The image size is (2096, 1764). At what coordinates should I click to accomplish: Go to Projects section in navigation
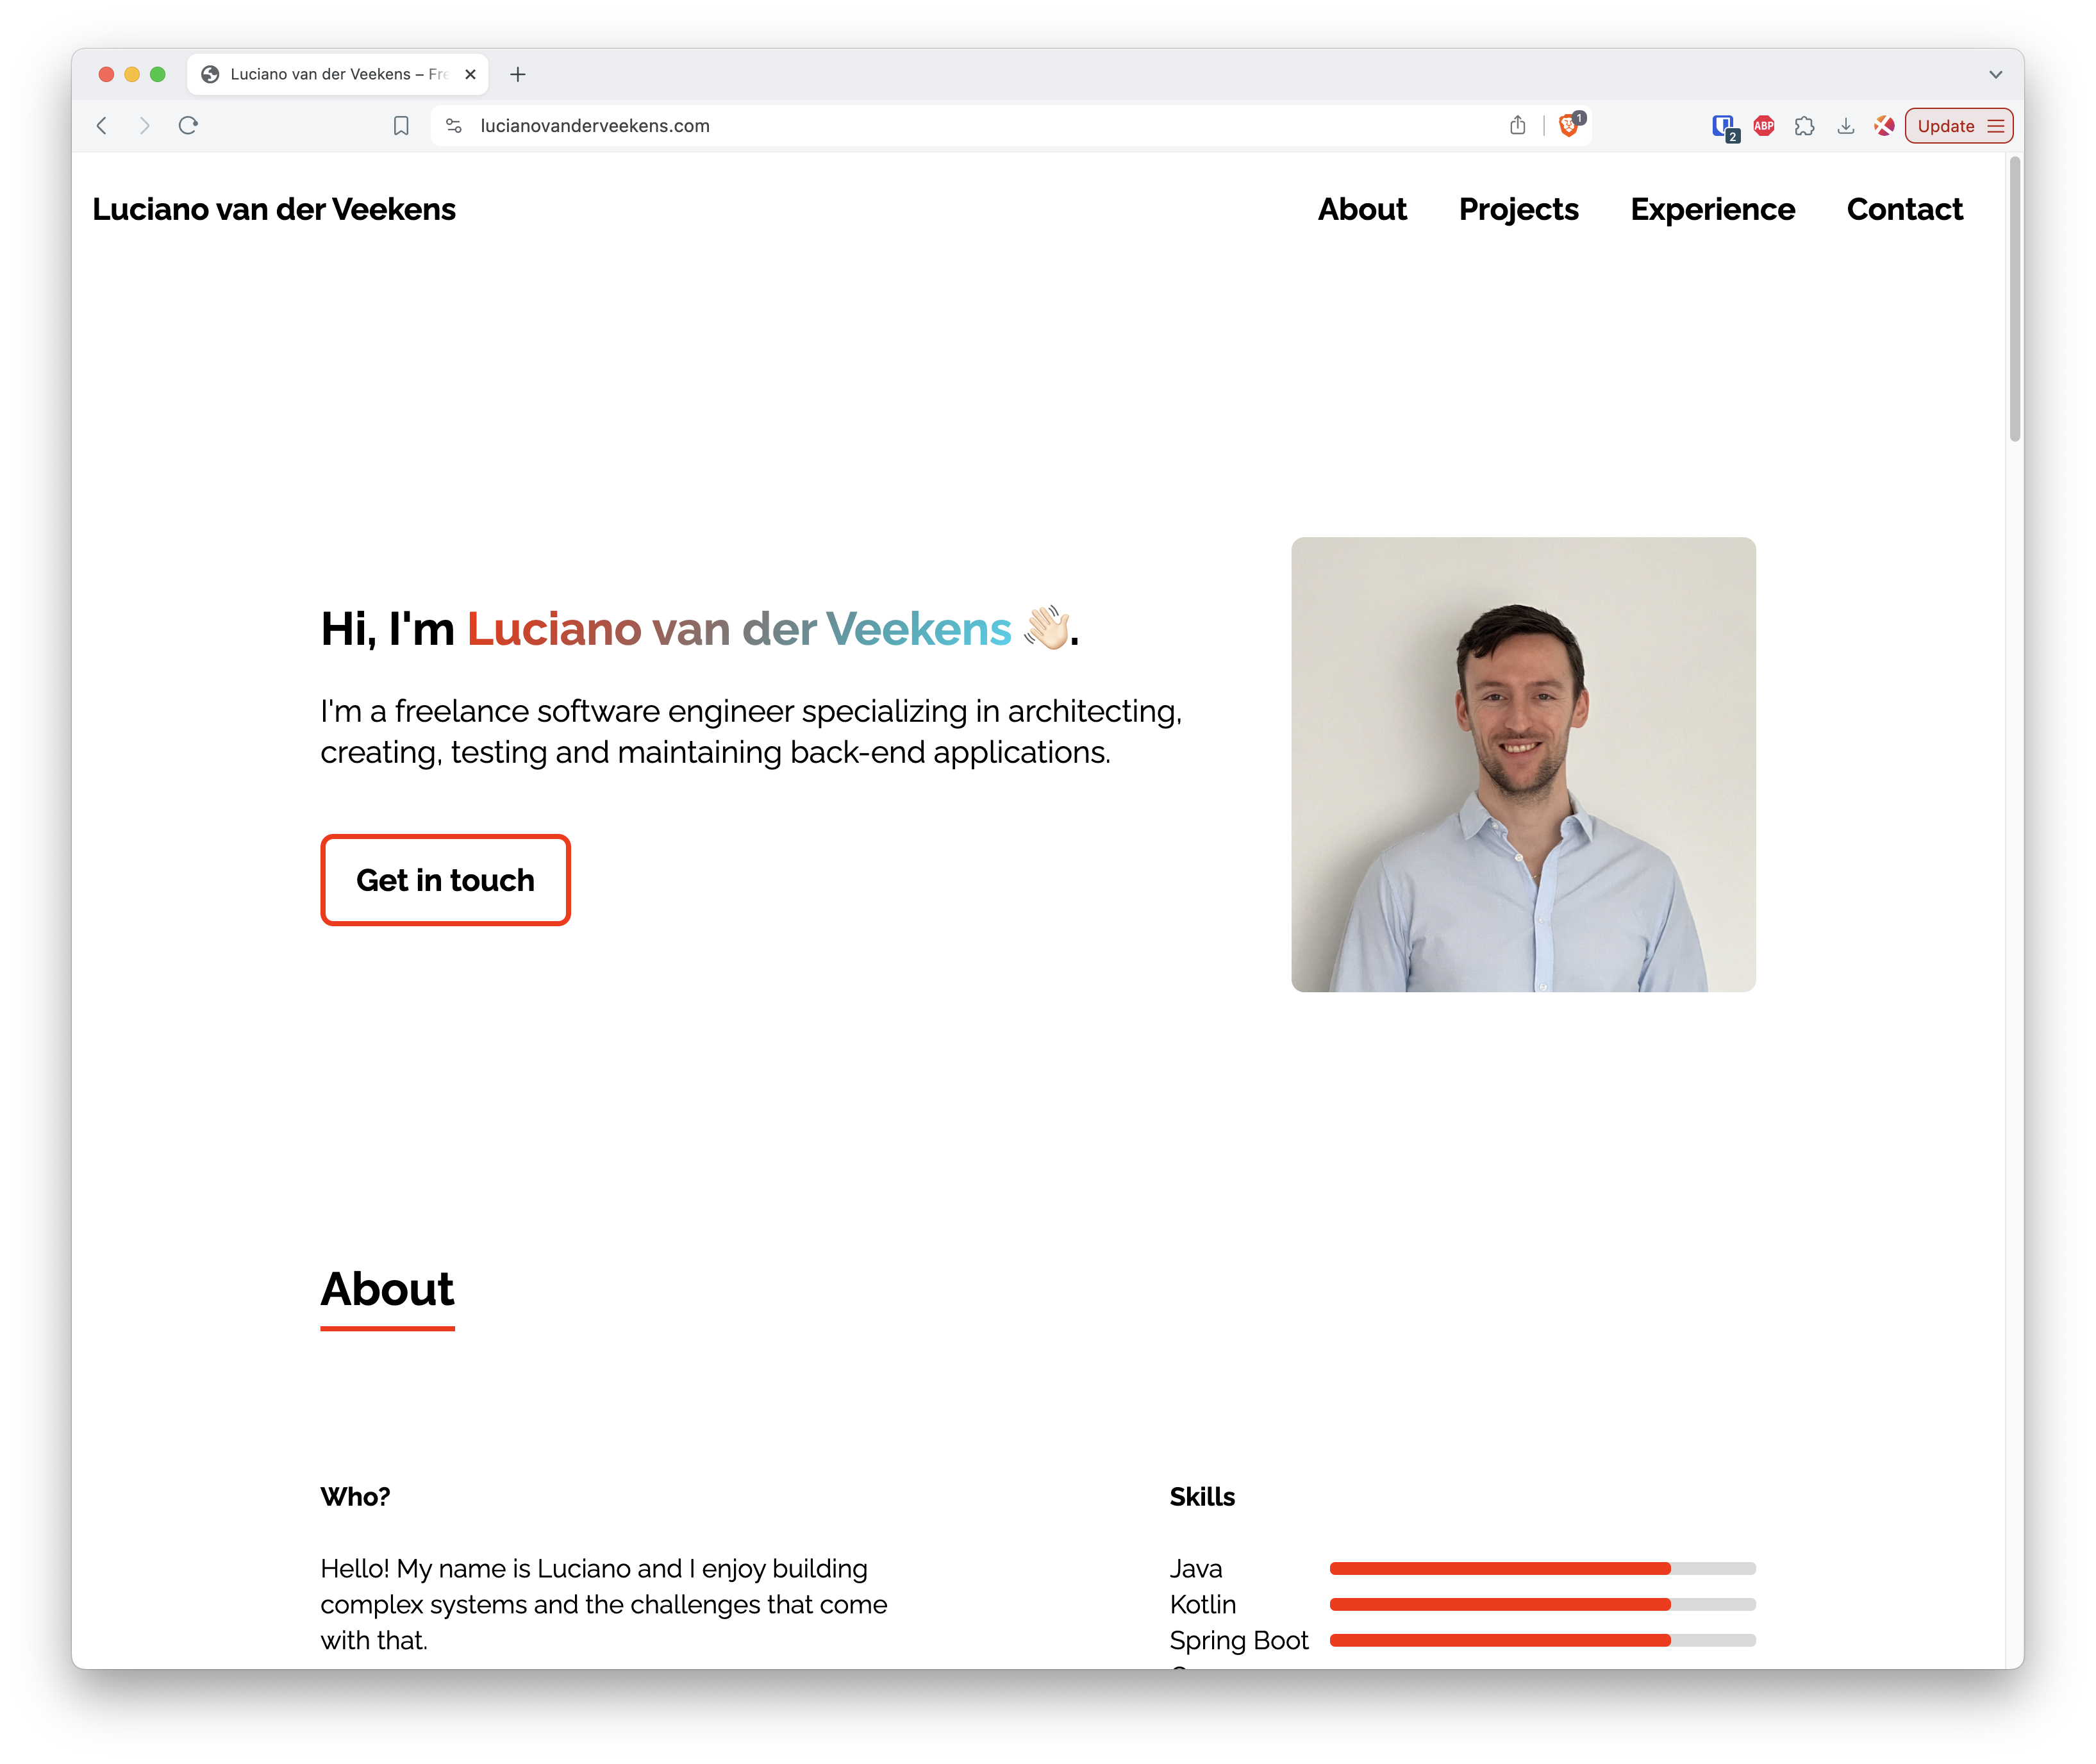[1518, 209]
